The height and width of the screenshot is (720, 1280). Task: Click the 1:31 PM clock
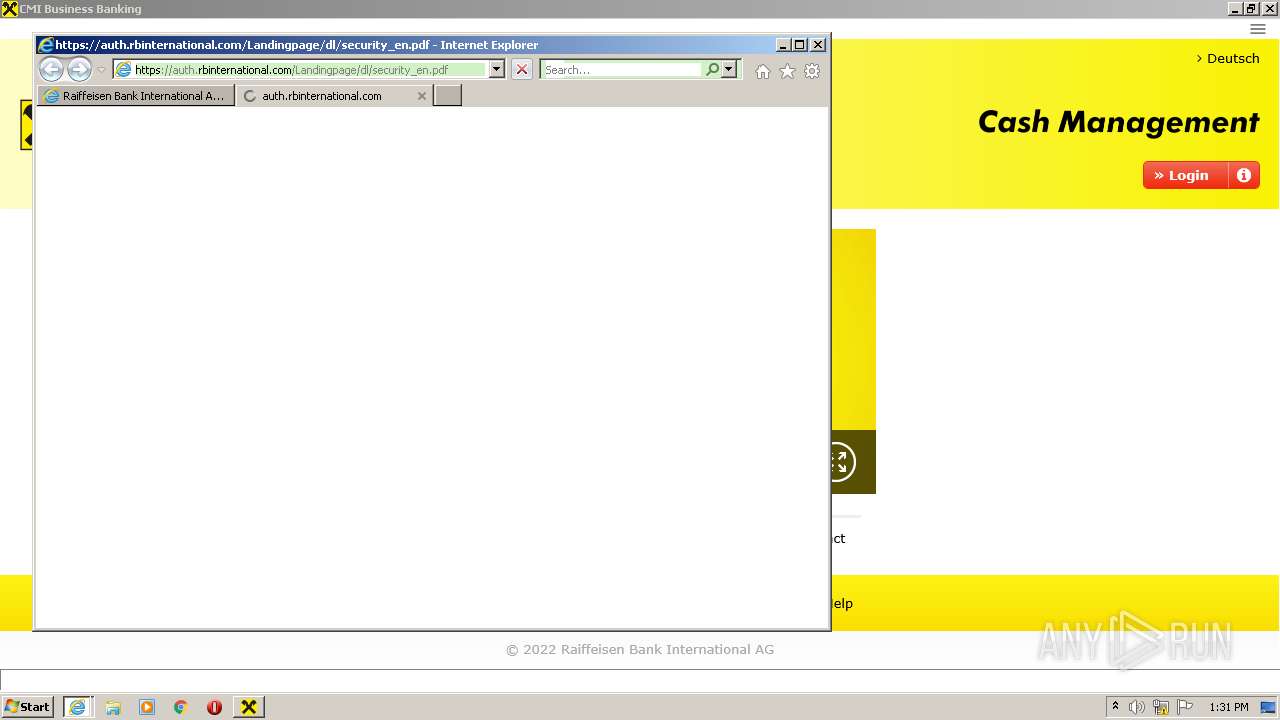click(x=1229, y=707)
